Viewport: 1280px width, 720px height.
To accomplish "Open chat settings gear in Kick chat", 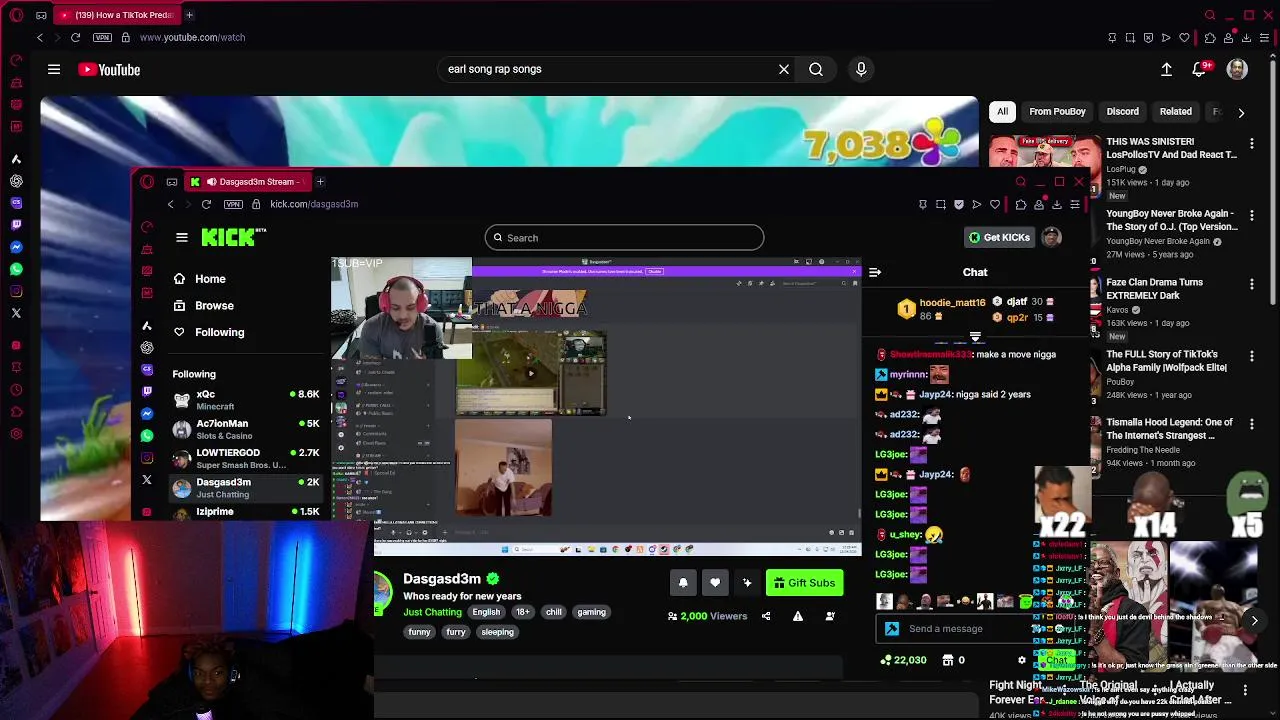I will click(1022, 660).
